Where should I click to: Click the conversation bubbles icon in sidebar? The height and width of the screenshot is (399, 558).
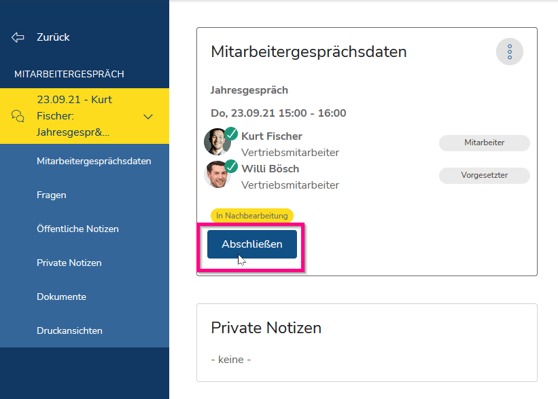coord(18,116)
